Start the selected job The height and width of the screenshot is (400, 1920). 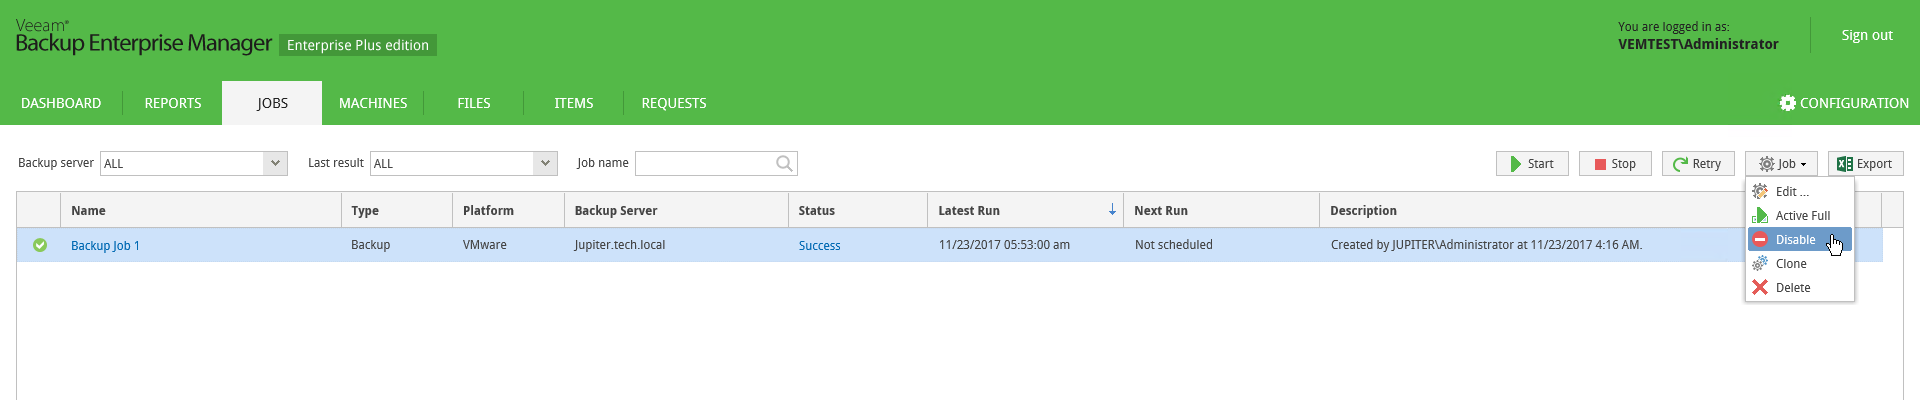point(1532,164)
